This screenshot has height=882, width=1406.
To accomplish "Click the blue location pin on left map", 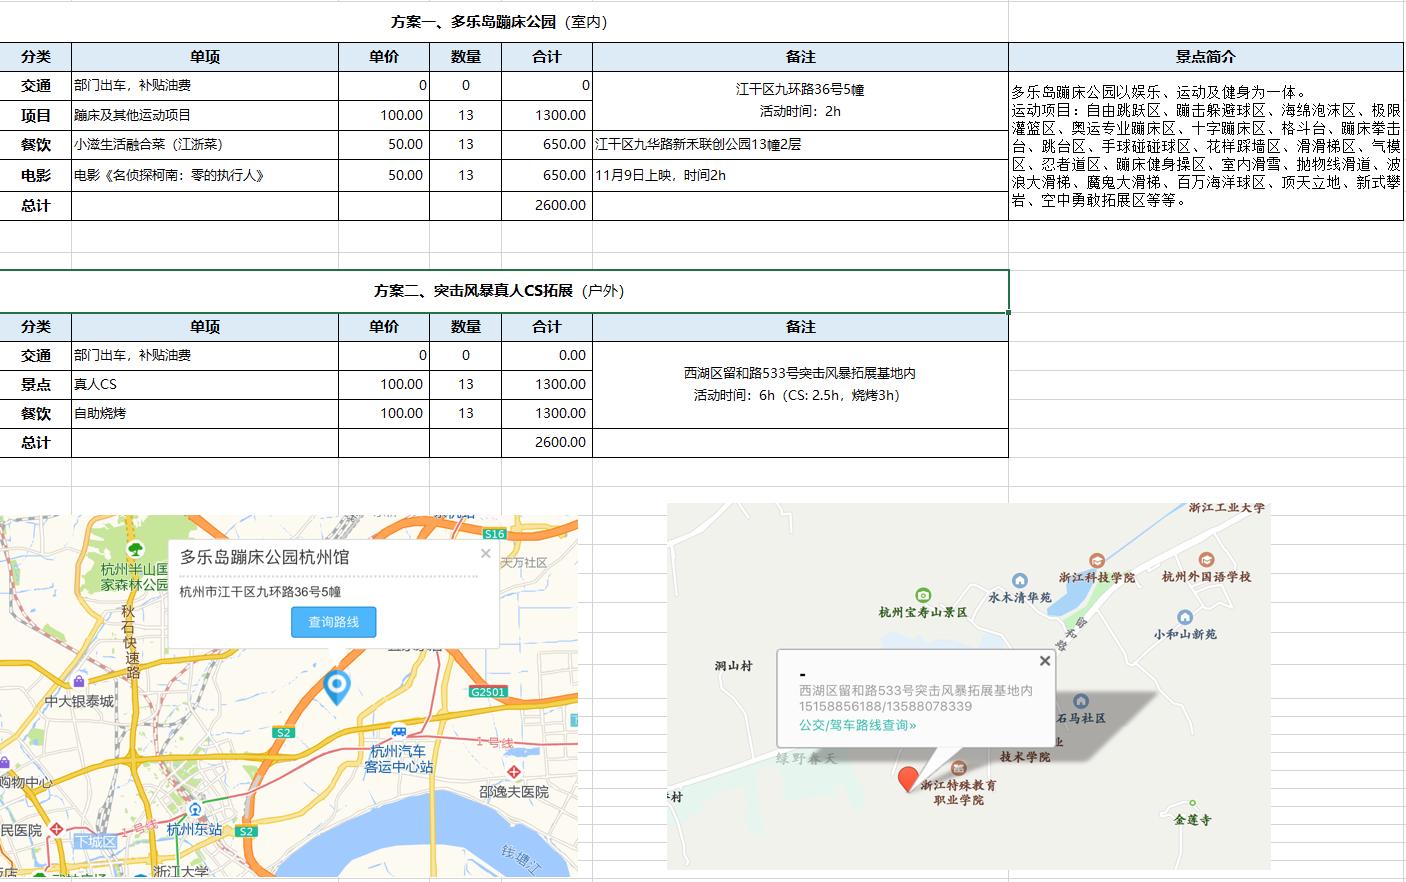I will click(337, 686).
